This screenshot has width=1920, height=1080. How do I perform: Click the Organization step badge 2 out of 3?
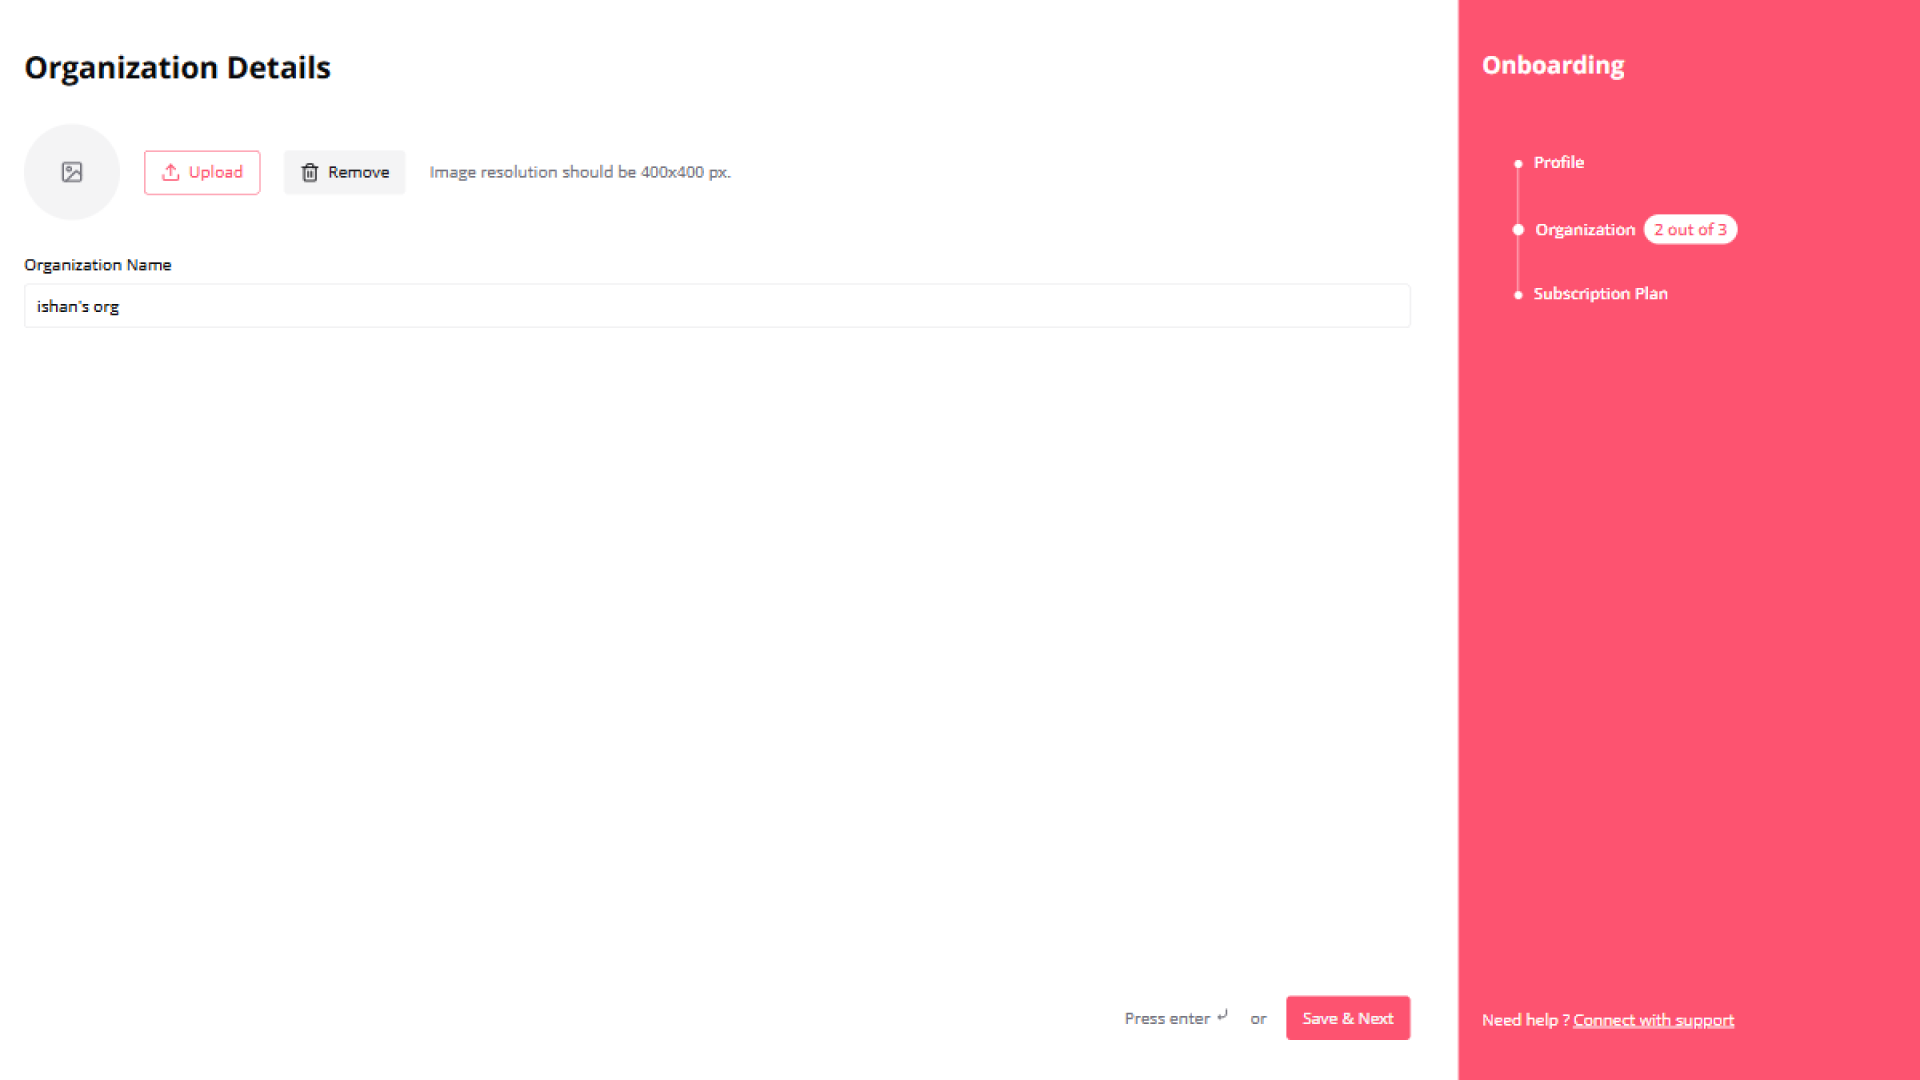pos(1691,229)
